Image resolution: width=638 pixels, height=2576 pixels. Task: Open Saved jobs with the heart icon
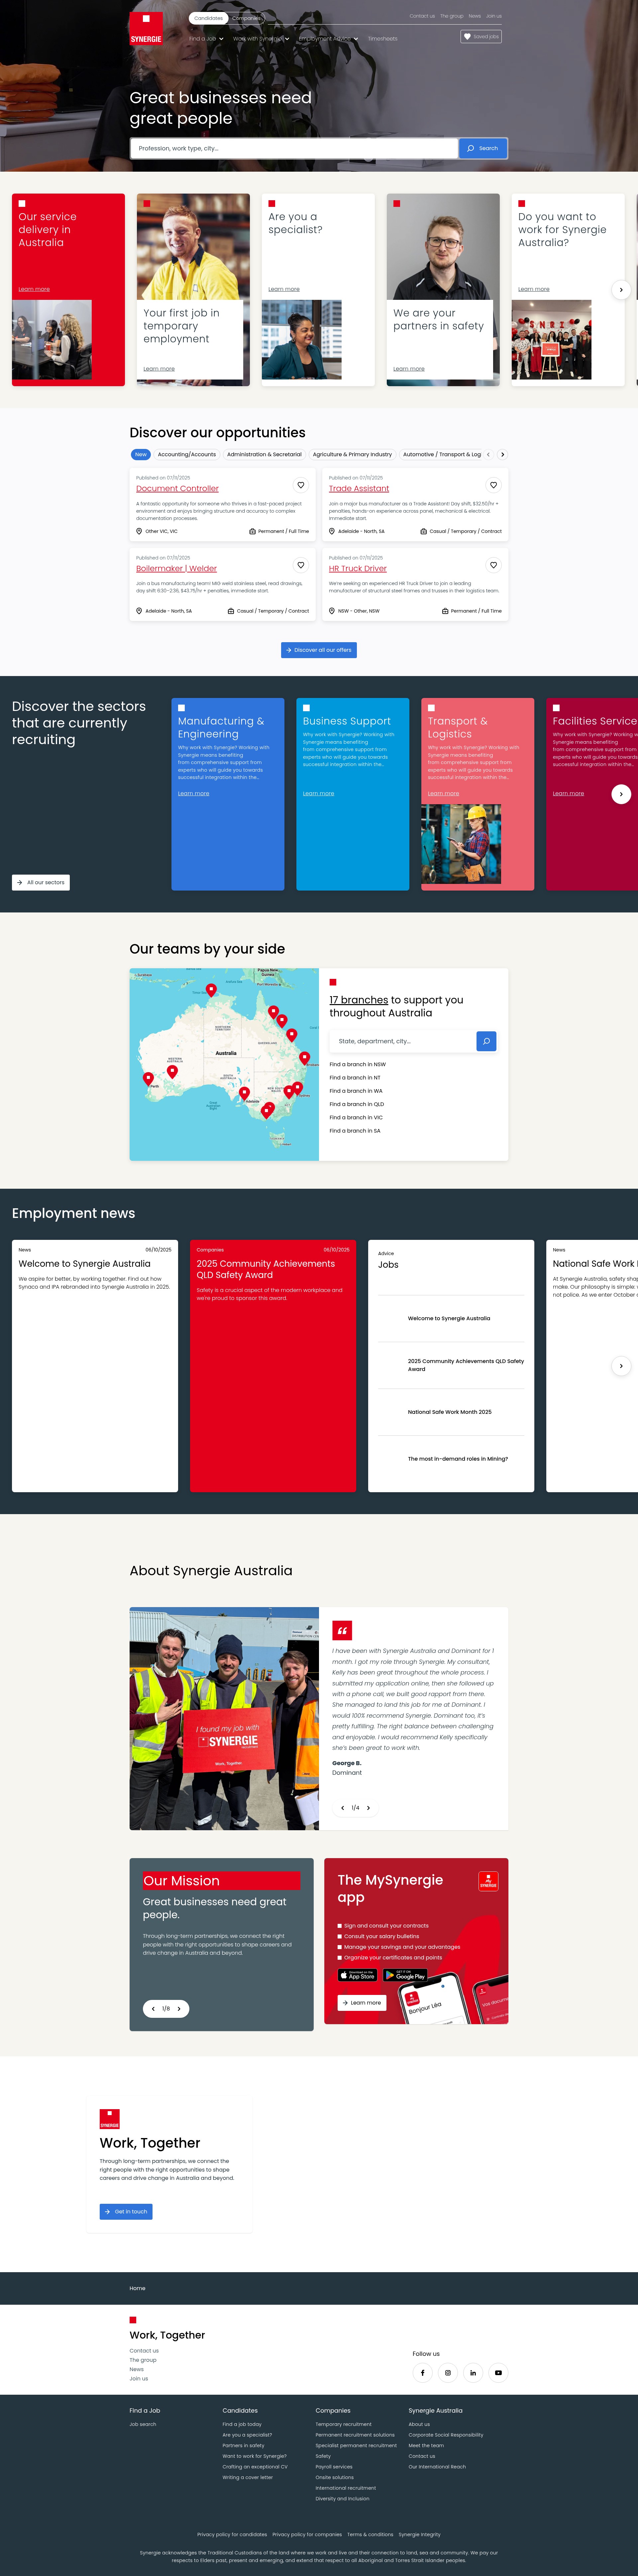pos(481,37)
